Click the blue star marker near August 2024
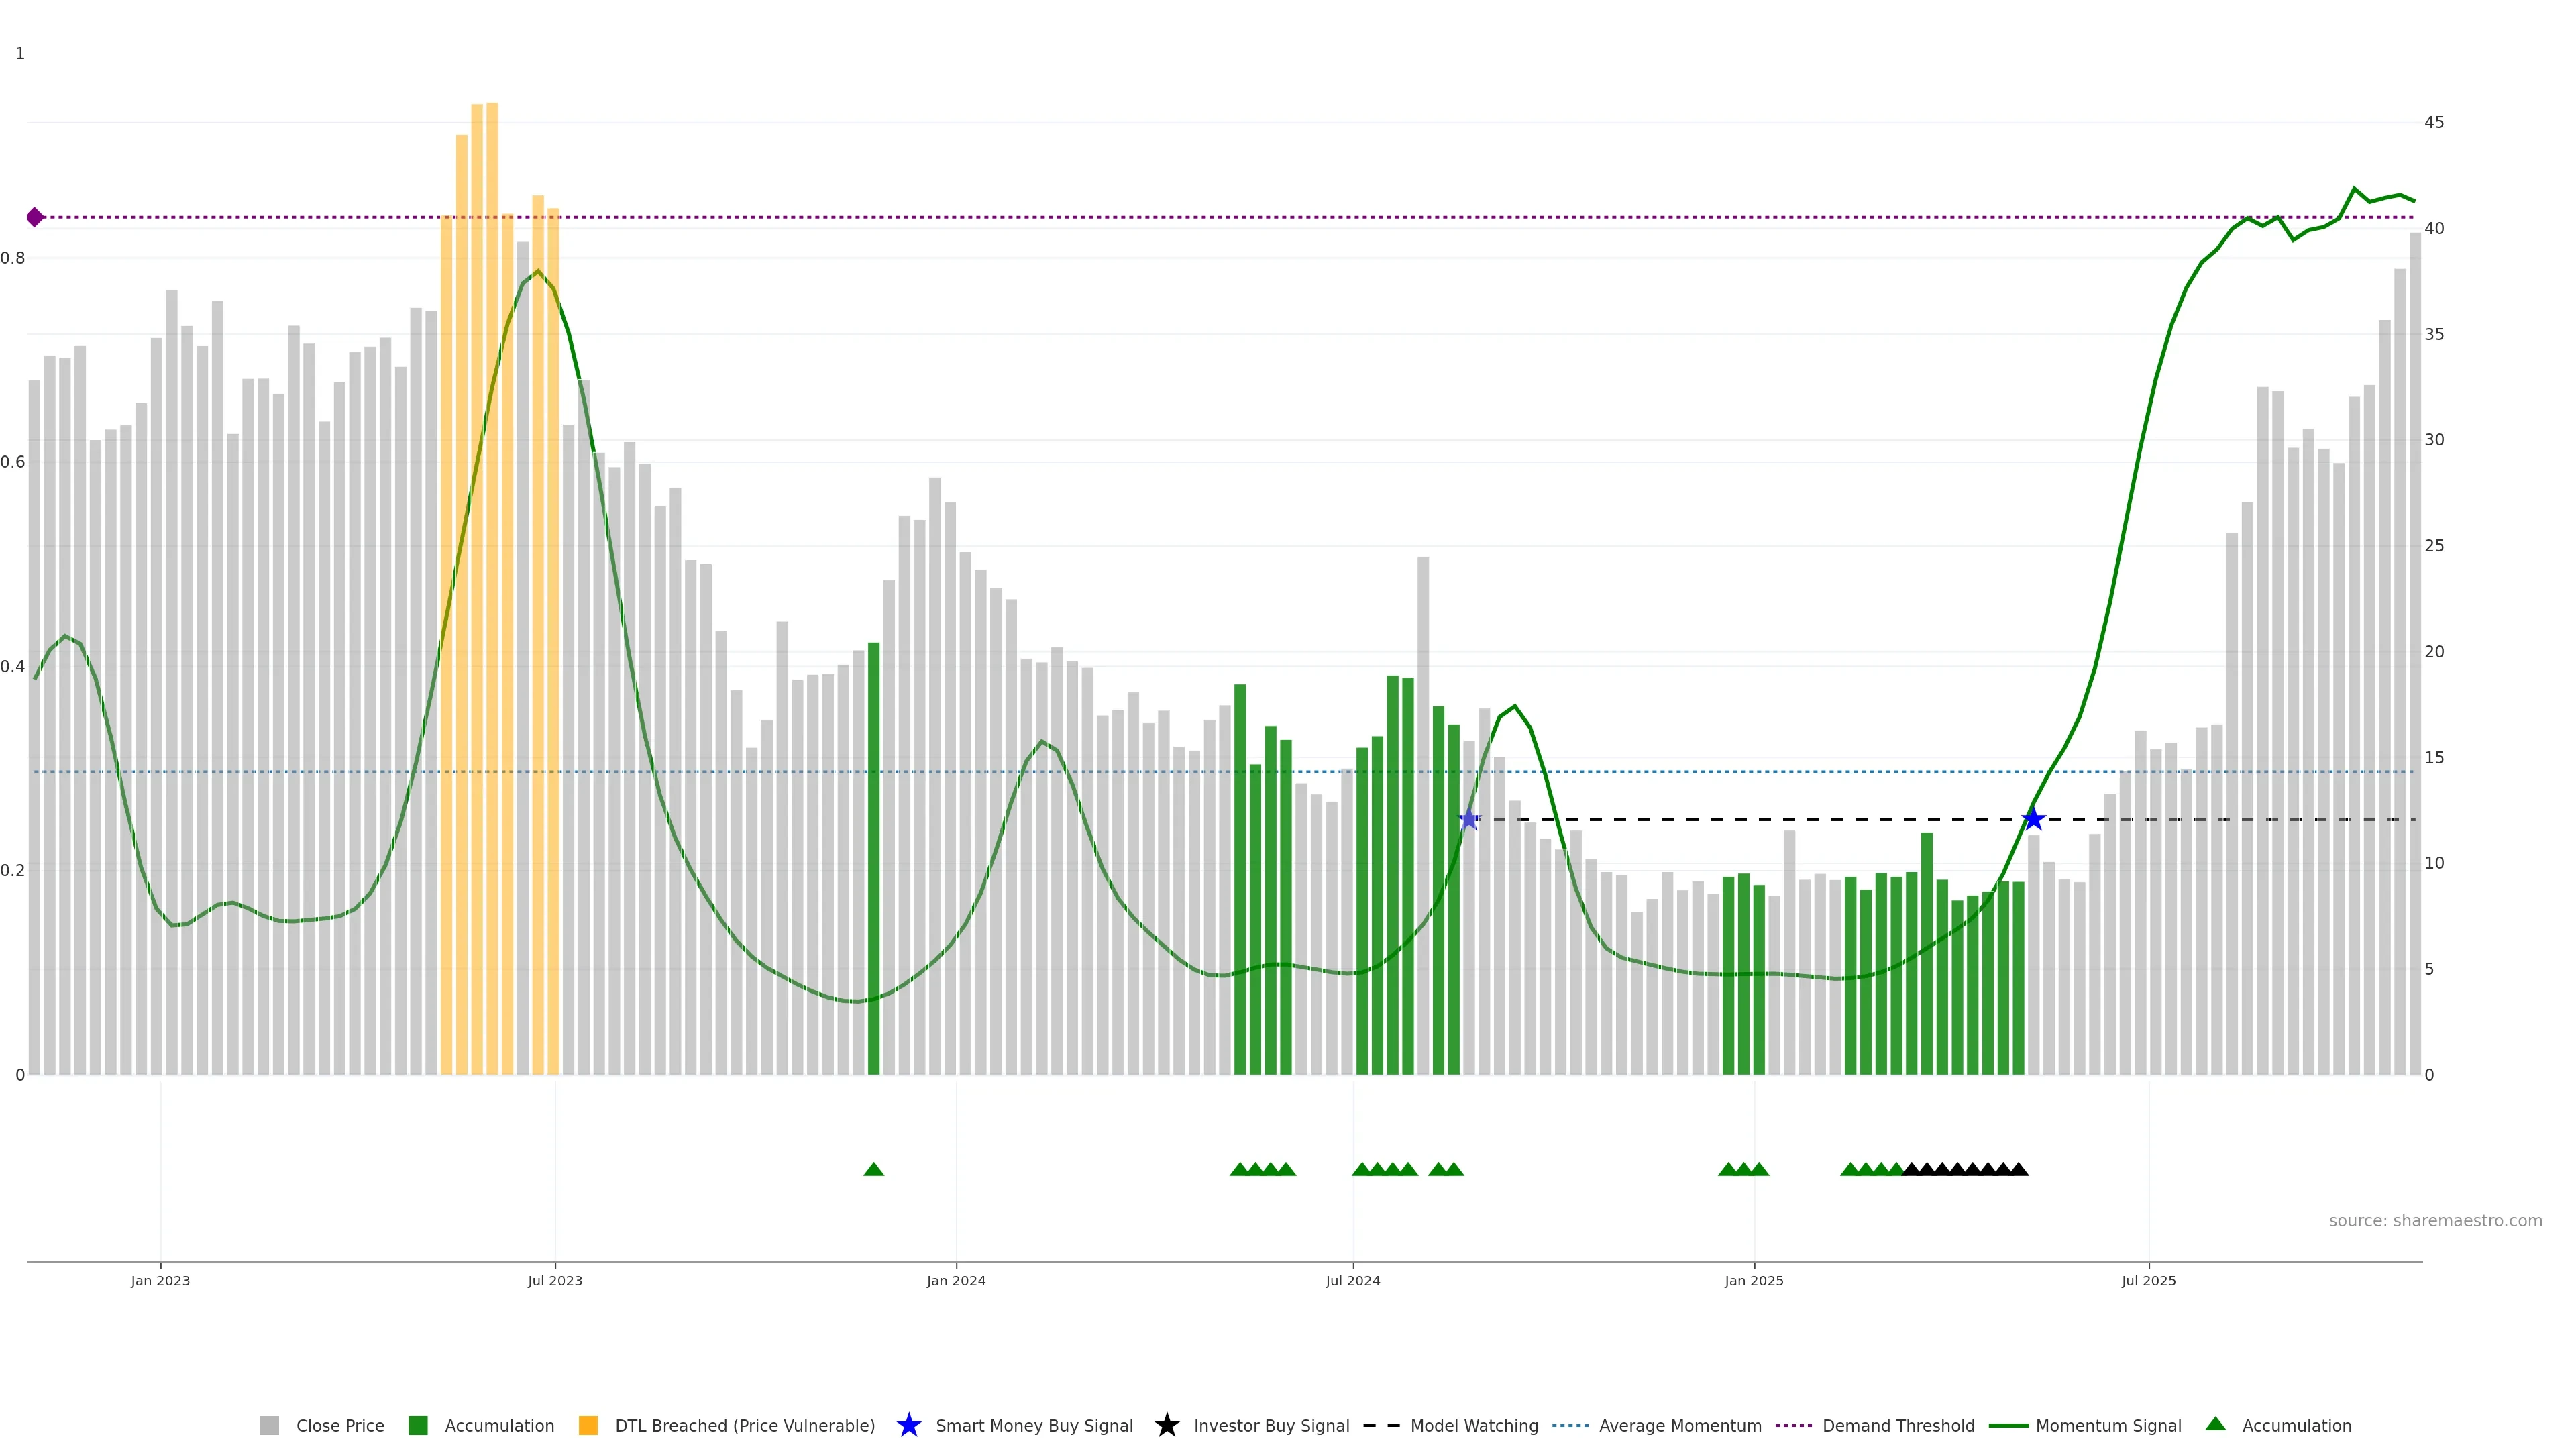 coord(1468,820)
